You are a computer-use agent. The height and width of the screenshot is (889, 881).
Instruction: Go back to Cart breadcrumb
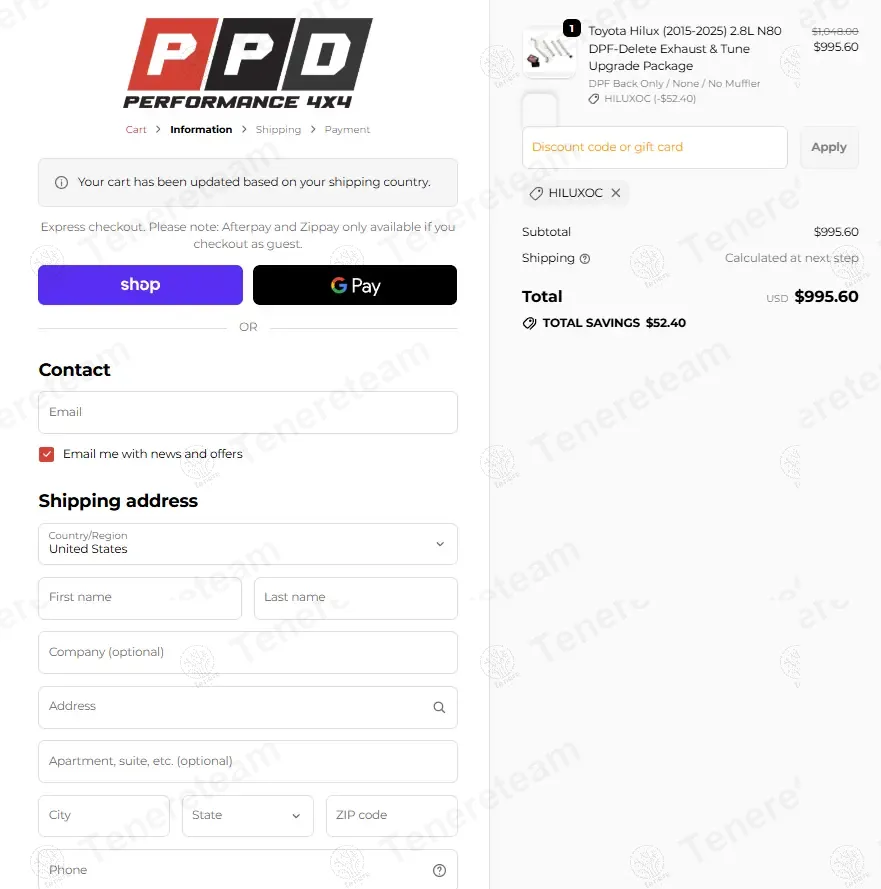[136, 130]
